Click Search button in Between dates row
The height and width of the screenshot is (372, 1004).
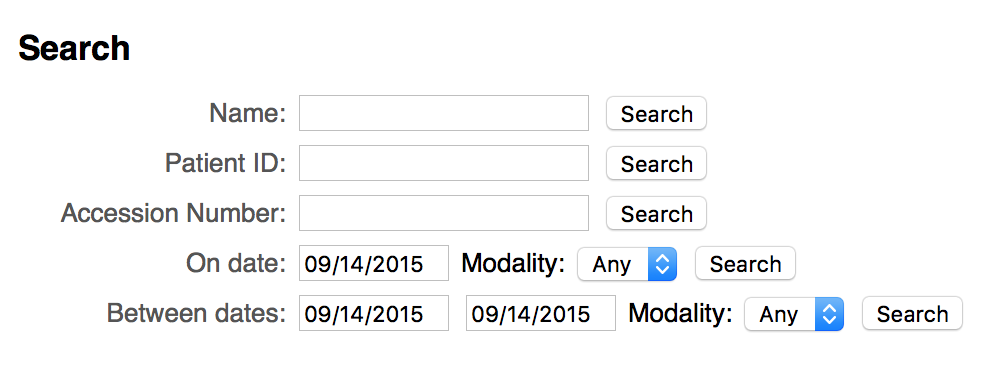coord(912,313)
